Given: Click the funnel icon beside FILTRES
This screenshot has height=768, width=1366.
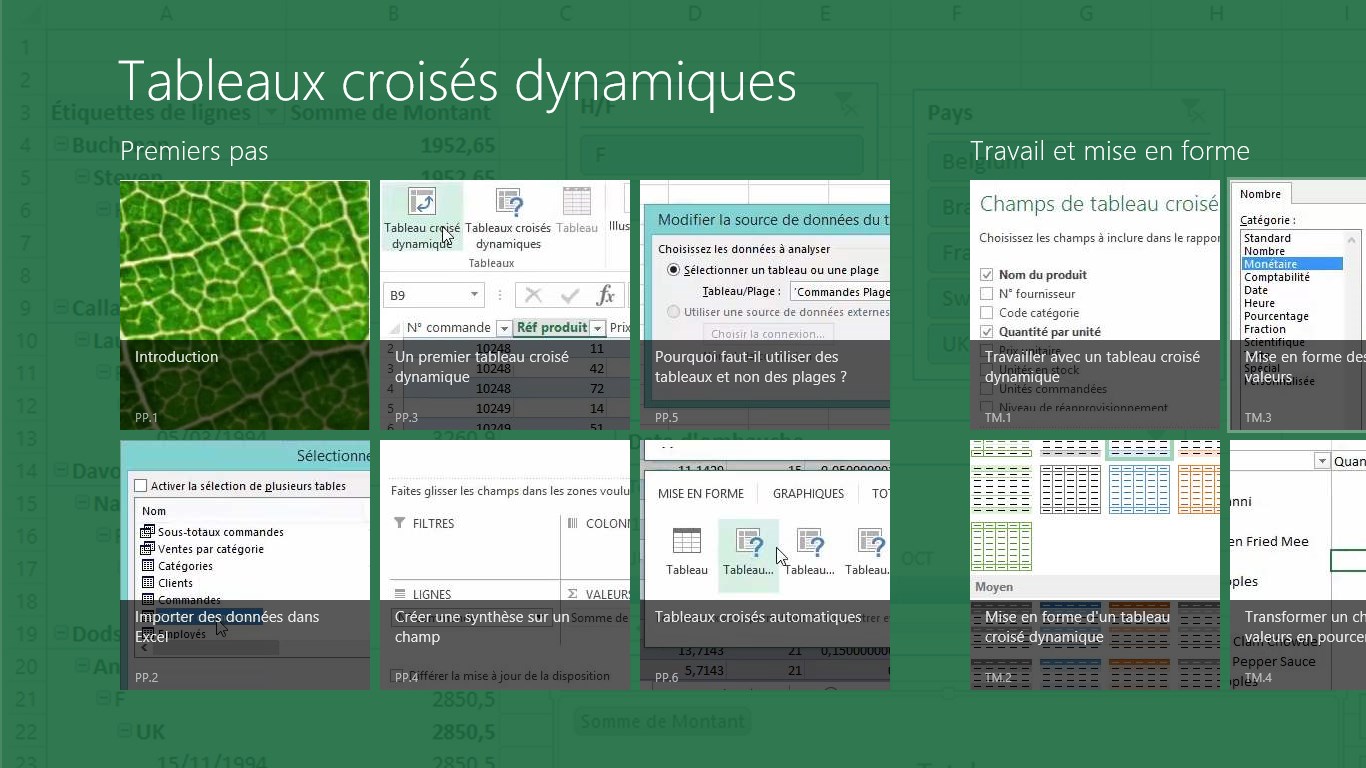Looking at the screenshot, I should (x=399, y=523).
